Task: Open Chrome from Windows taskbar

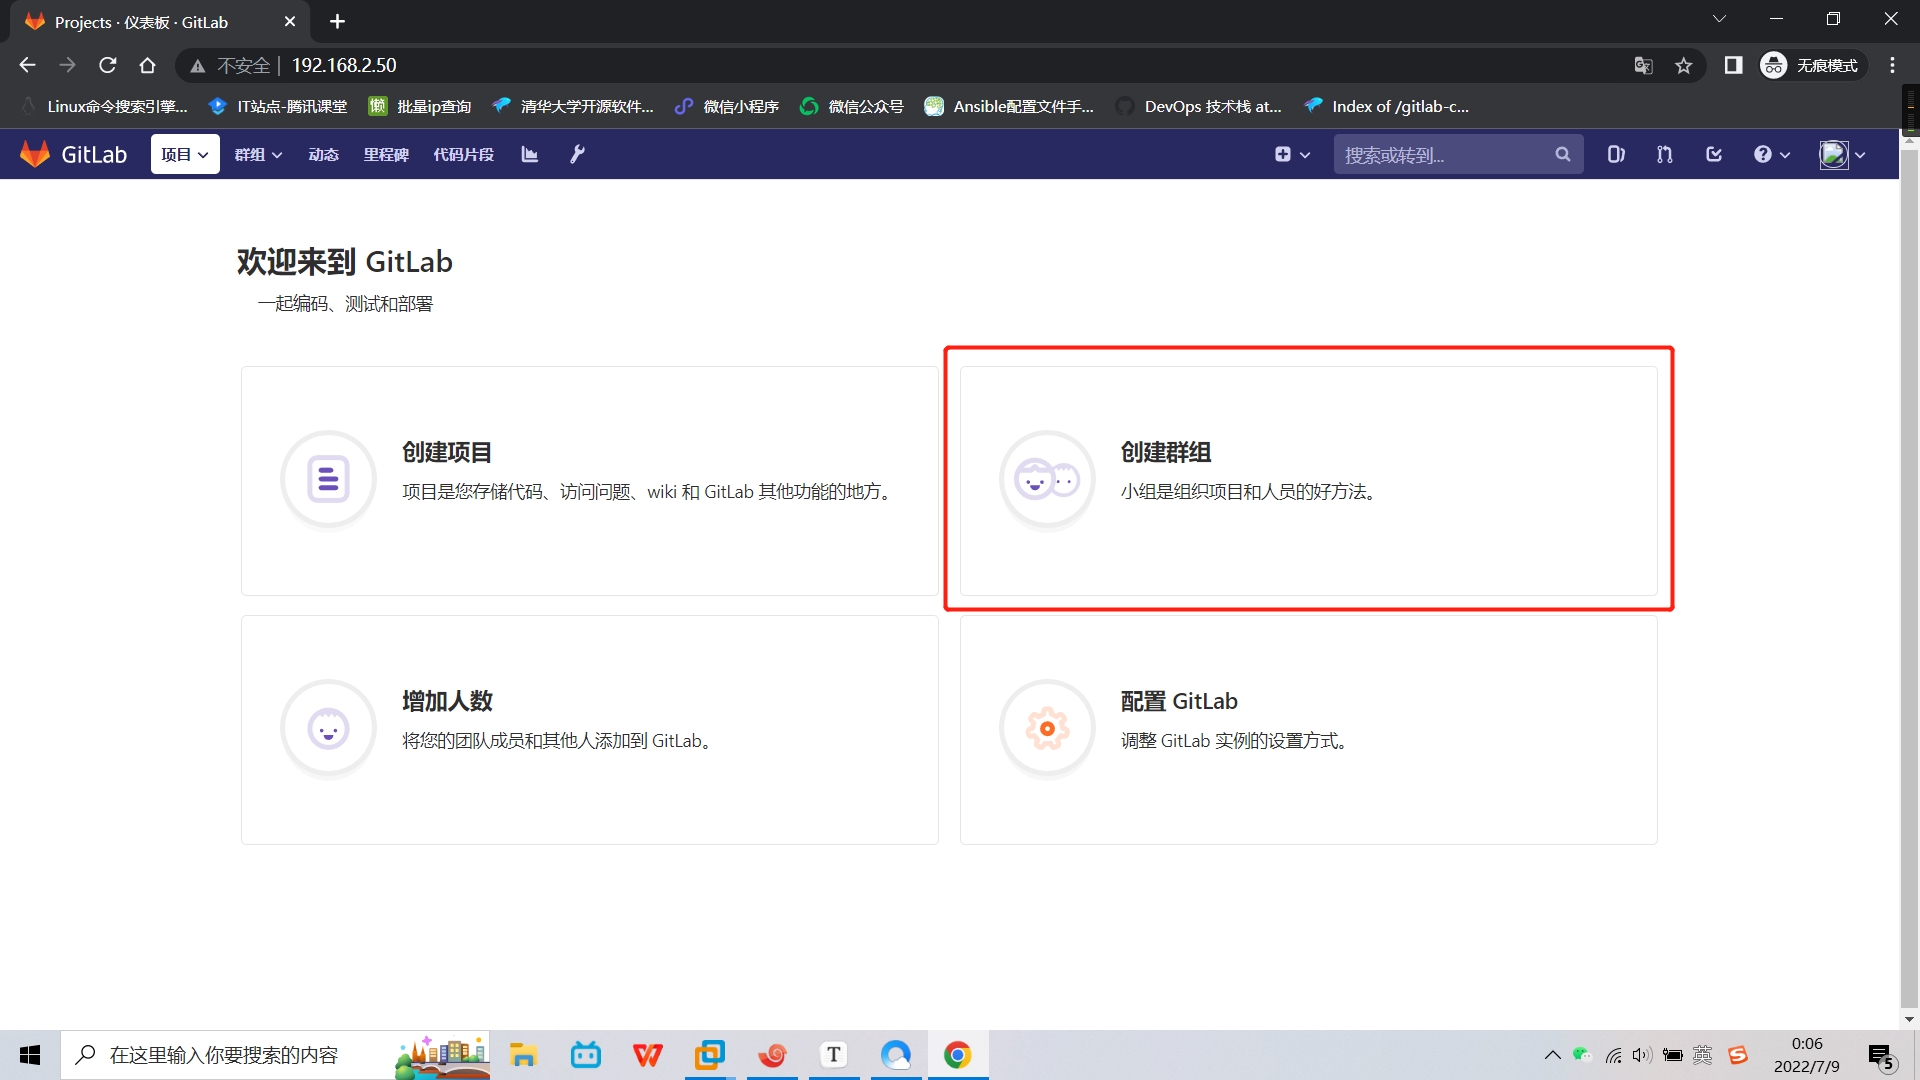Action: (957, 1055)
